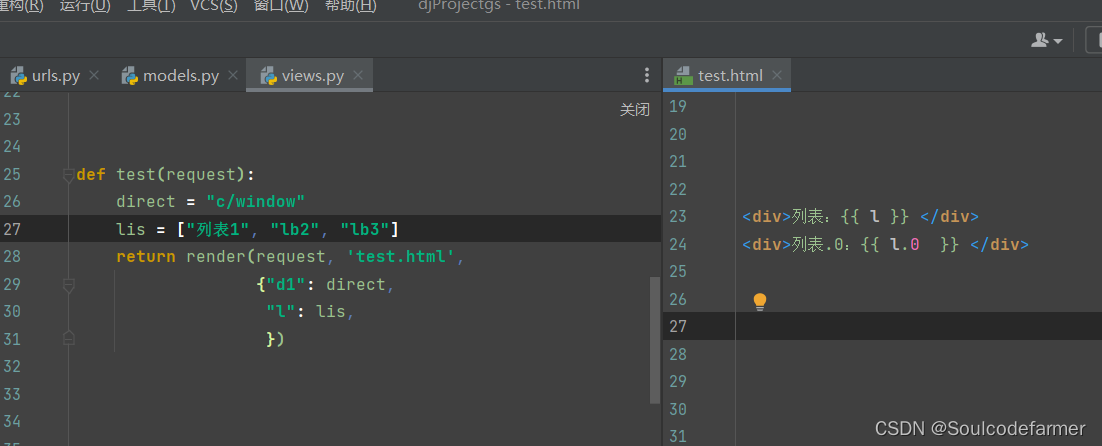Close the views.py tab

point(358,75)
